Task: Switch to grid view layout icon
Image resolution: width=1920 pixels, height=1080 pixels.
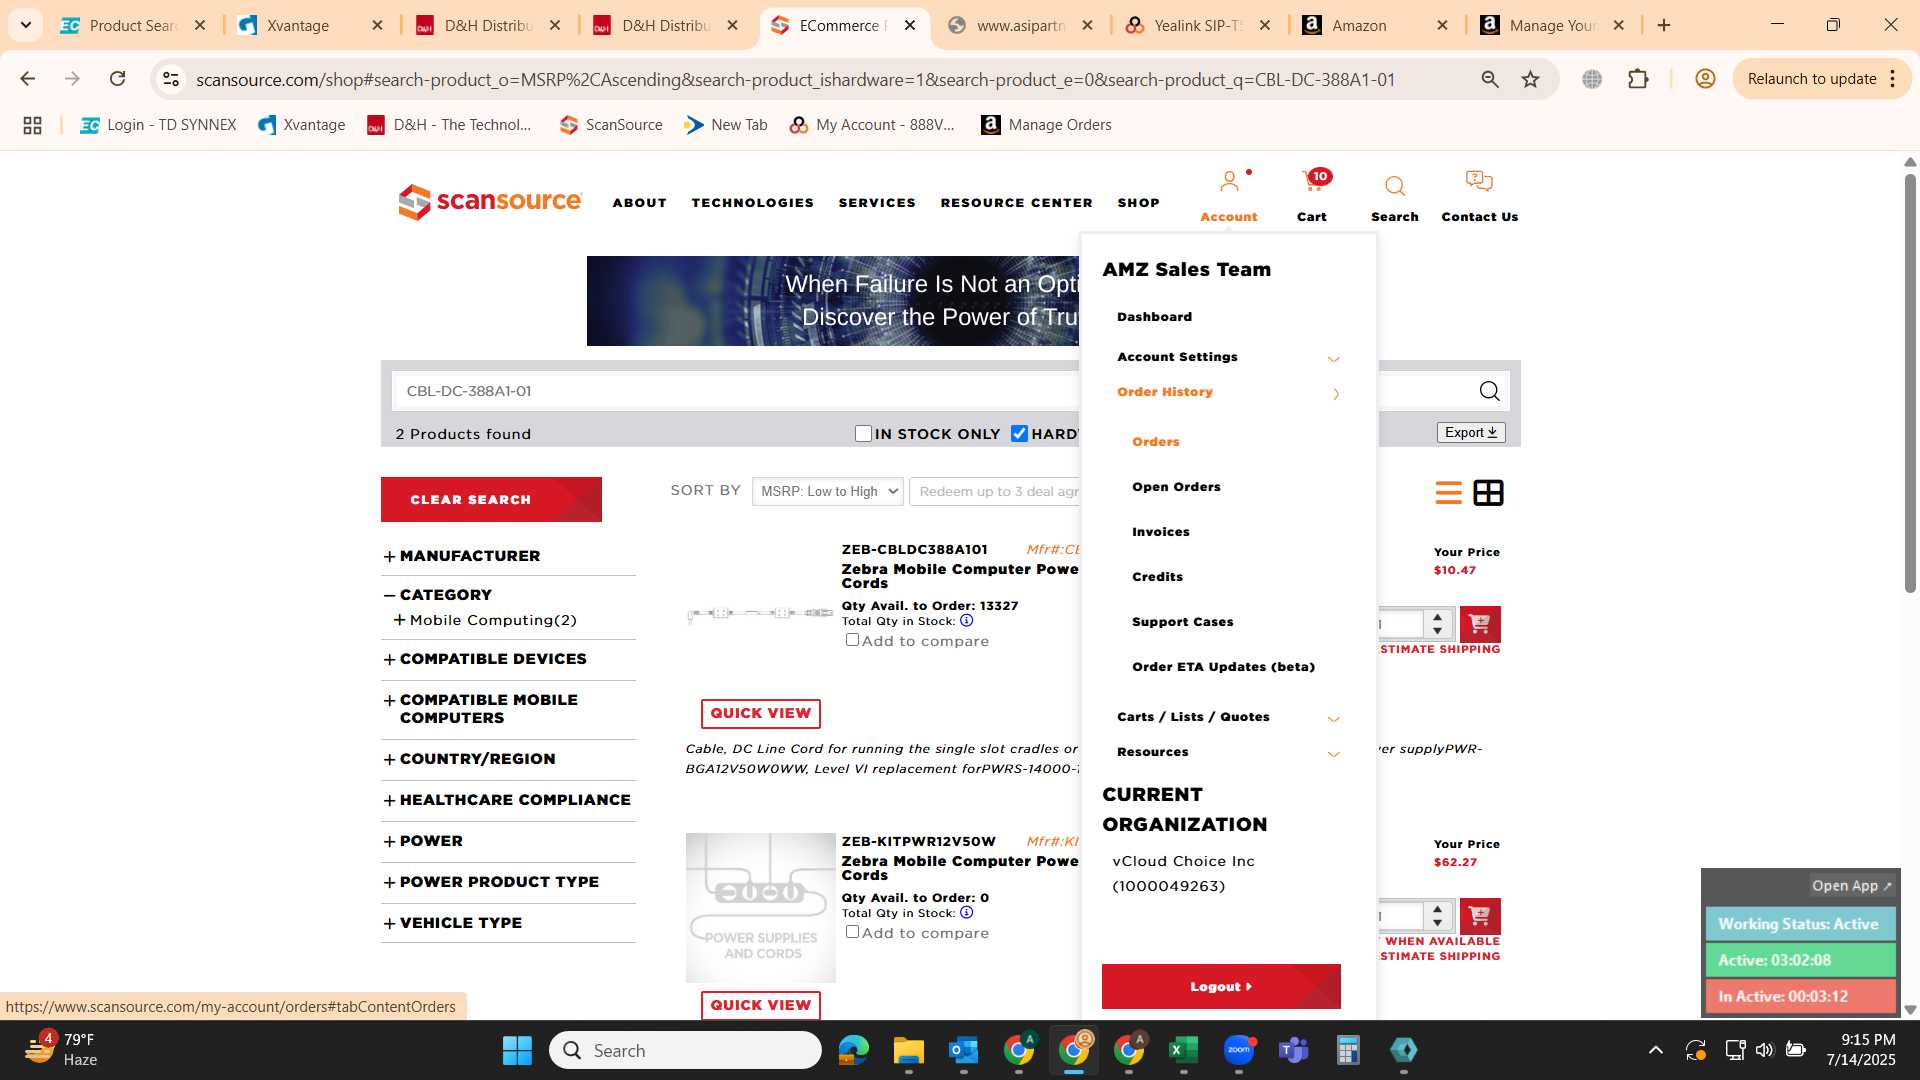Action: click(x=1488, y=493)
